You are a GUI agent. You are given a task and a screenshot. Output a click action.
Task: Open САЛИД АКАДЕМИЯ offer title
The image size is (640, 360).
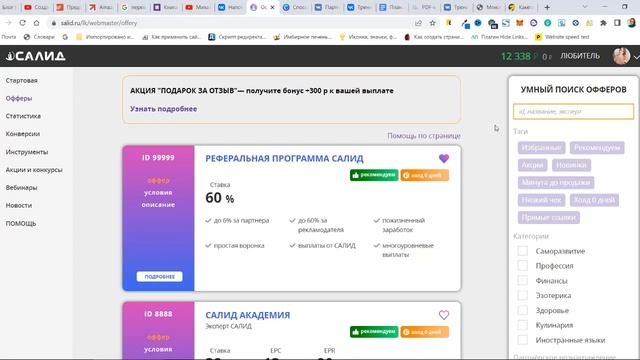click(247, 315)
